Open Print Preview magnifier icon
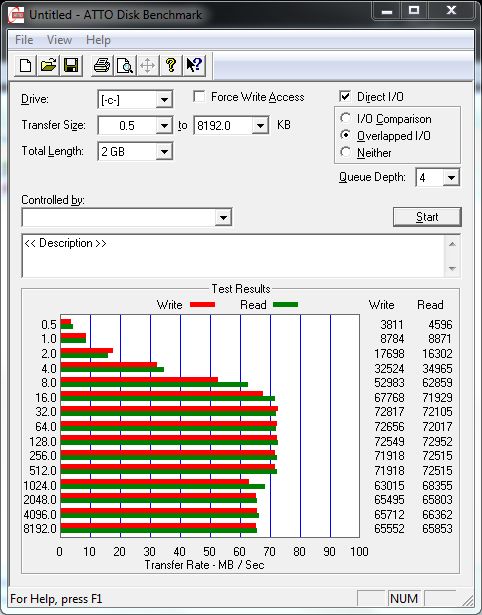Viewport: 482px width, 615px height. [125, 65]
